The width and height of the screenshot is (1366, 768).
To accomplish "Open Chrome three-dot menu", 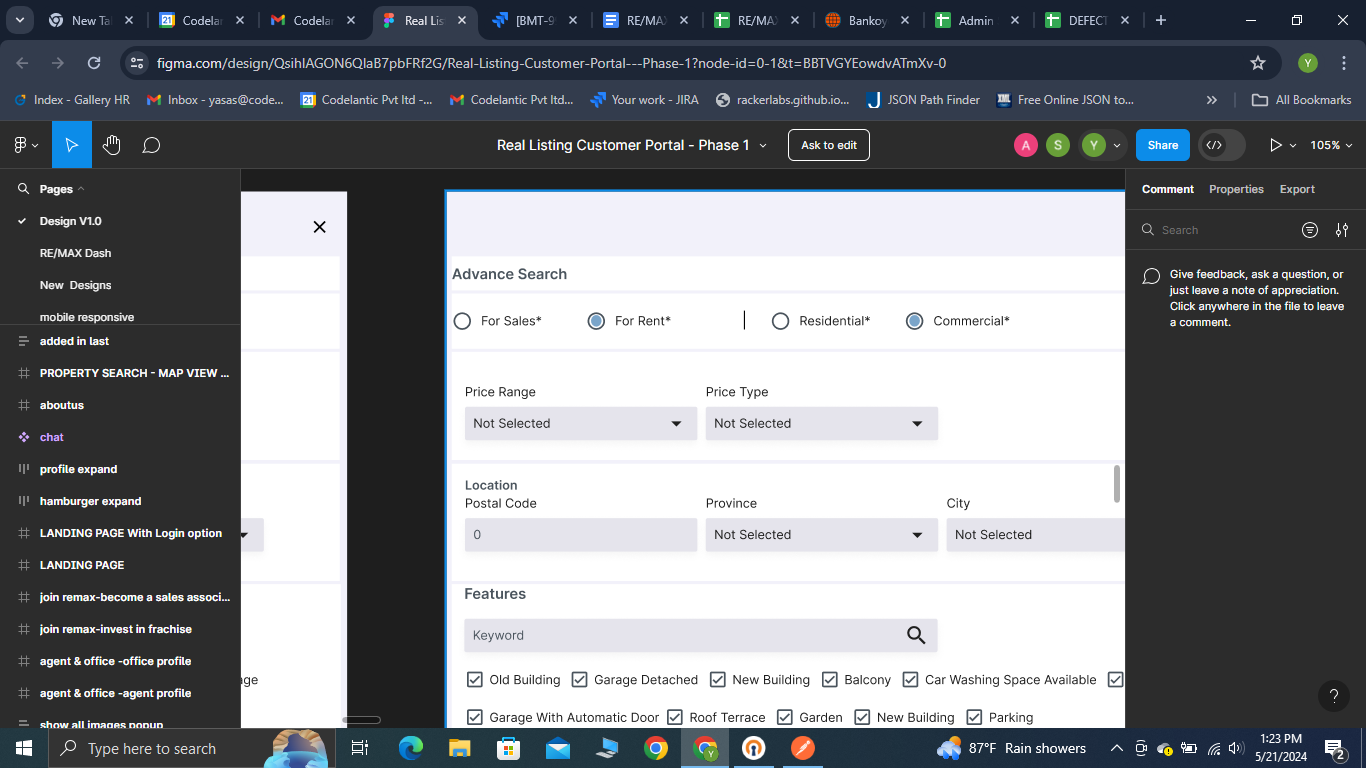I will pyautogui.click(x=1342, y=63).
